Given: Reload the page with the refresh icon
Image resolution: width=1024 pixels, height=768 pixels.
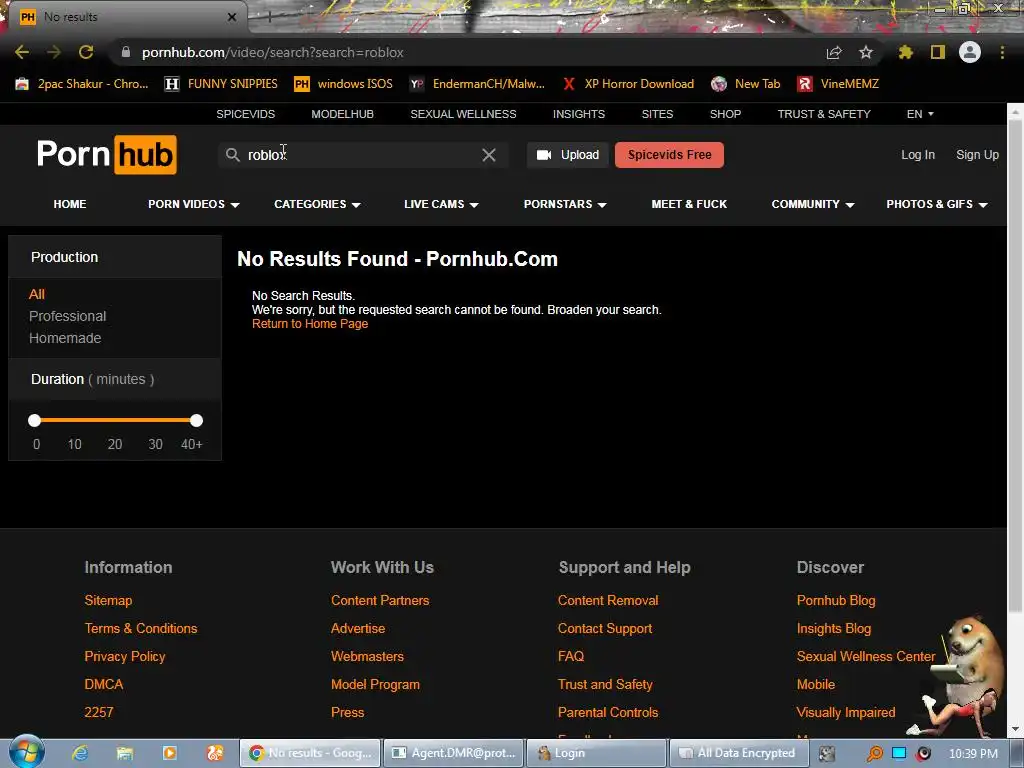Looking at the screenshot, I should [86, 52].
